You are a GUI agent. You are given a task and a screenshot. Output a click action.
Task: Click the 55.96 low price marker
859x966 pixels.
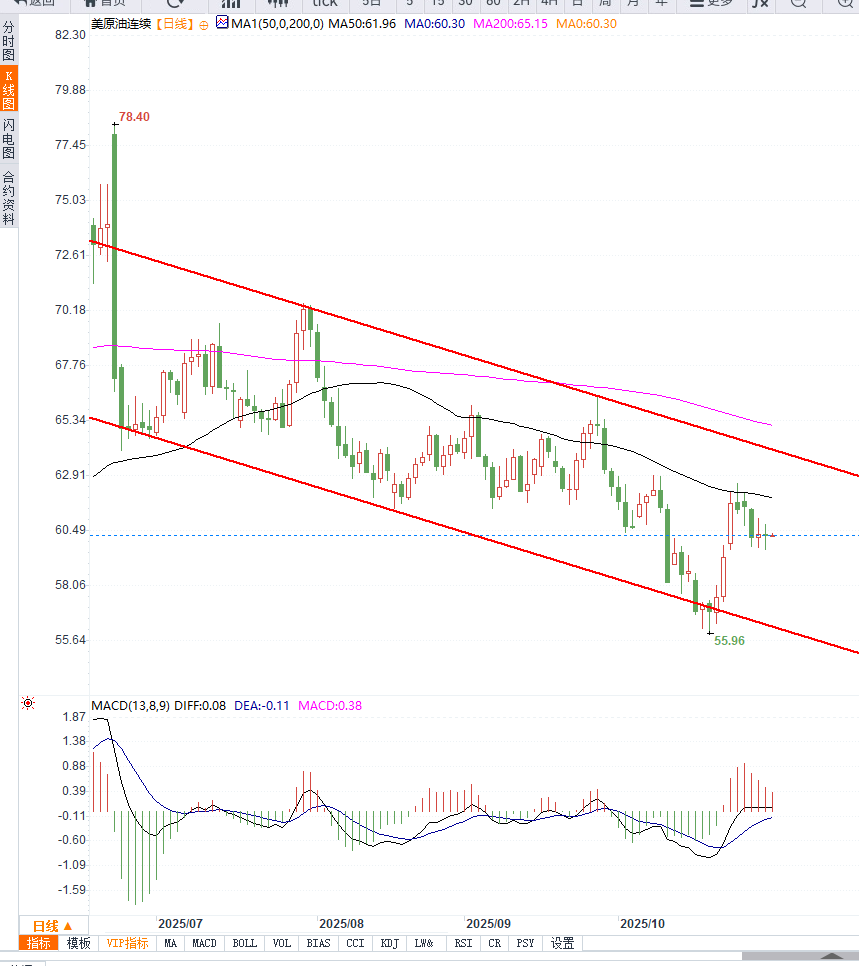(x=729, y=641)
